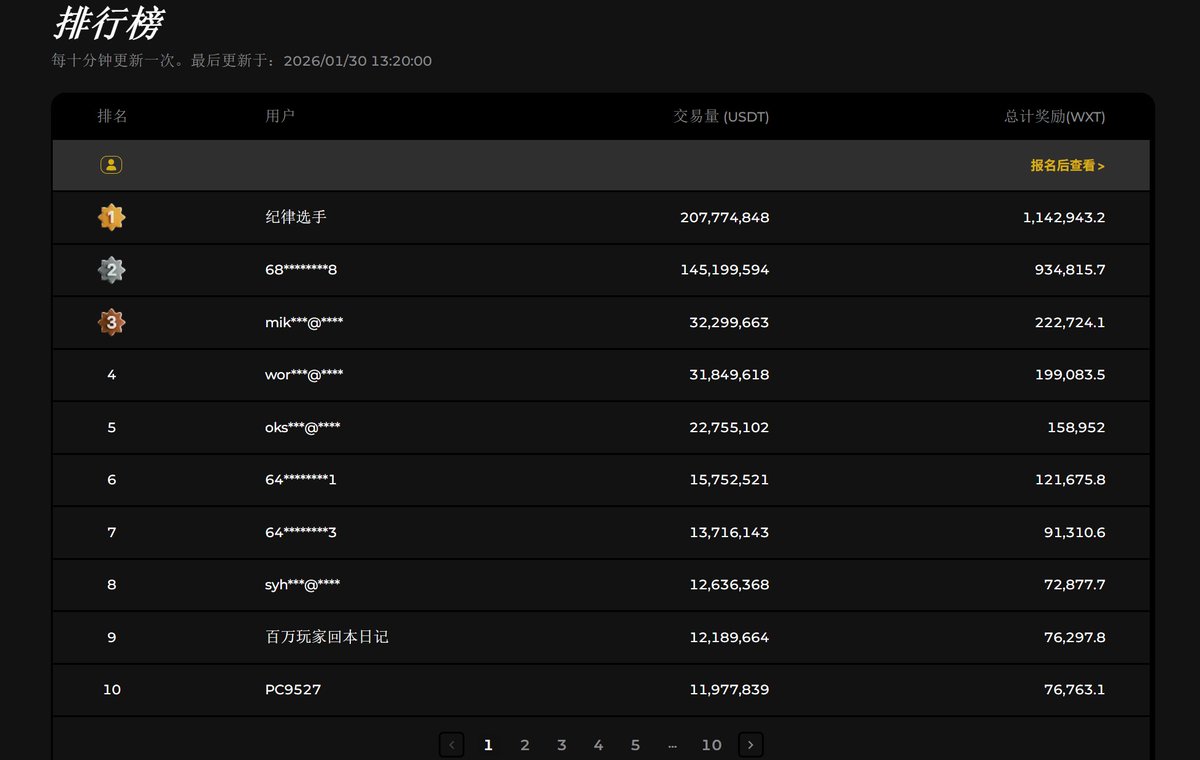Viewport: 1200px width, 760px height.
Task: Click trading volume 11,977,839
Action: 729,689
